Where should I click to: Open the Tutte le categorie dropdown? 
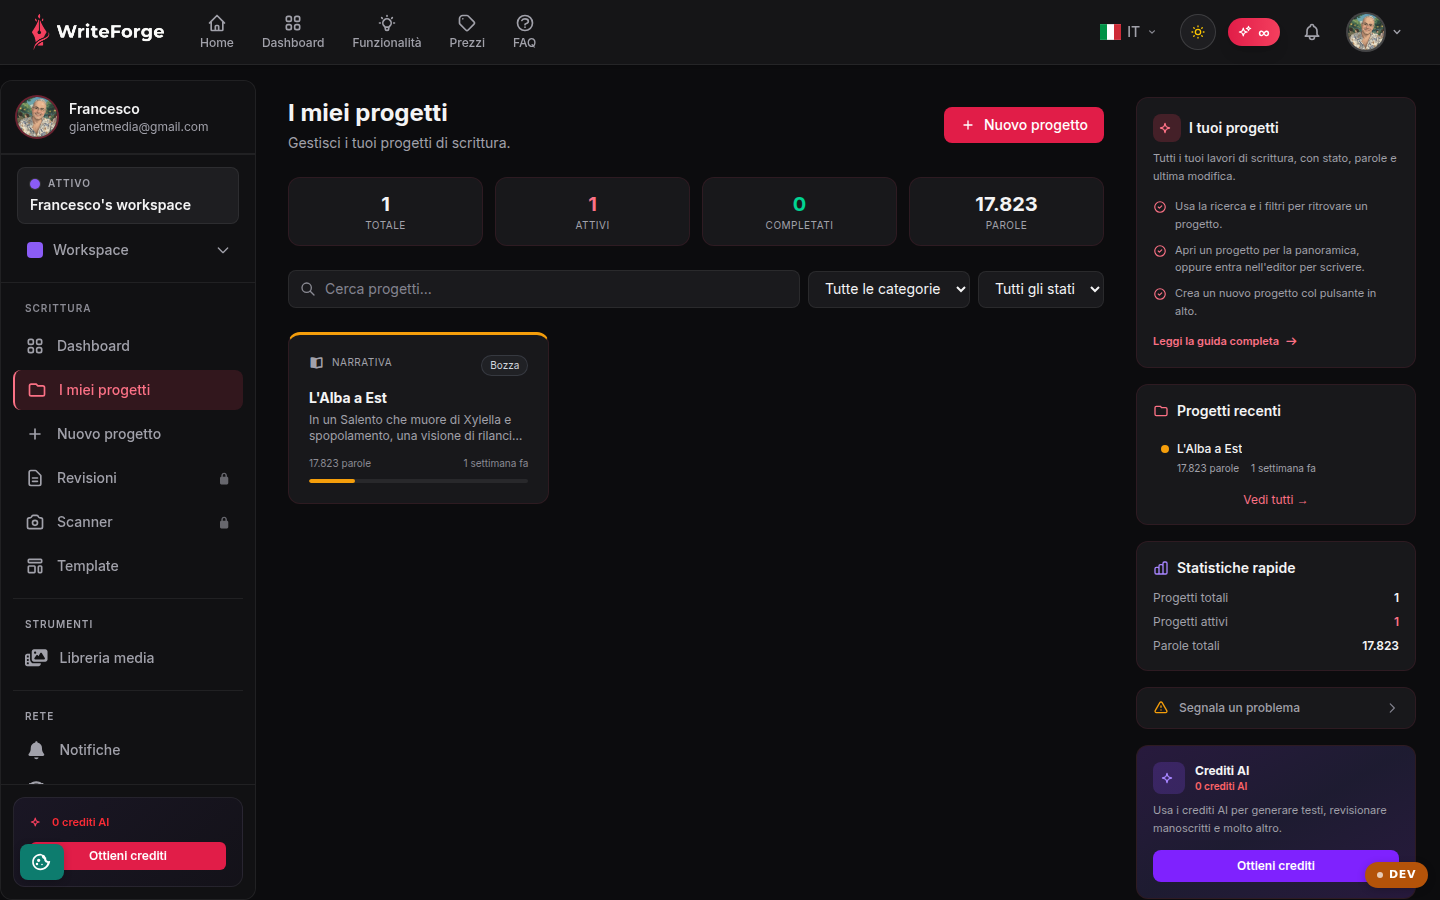click(889, 289)
